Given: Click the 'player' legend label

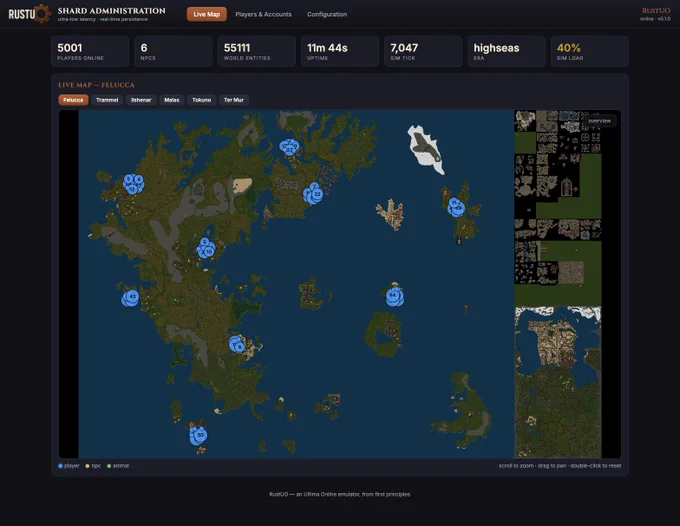Looking at the screenshot, I should 72,466.
